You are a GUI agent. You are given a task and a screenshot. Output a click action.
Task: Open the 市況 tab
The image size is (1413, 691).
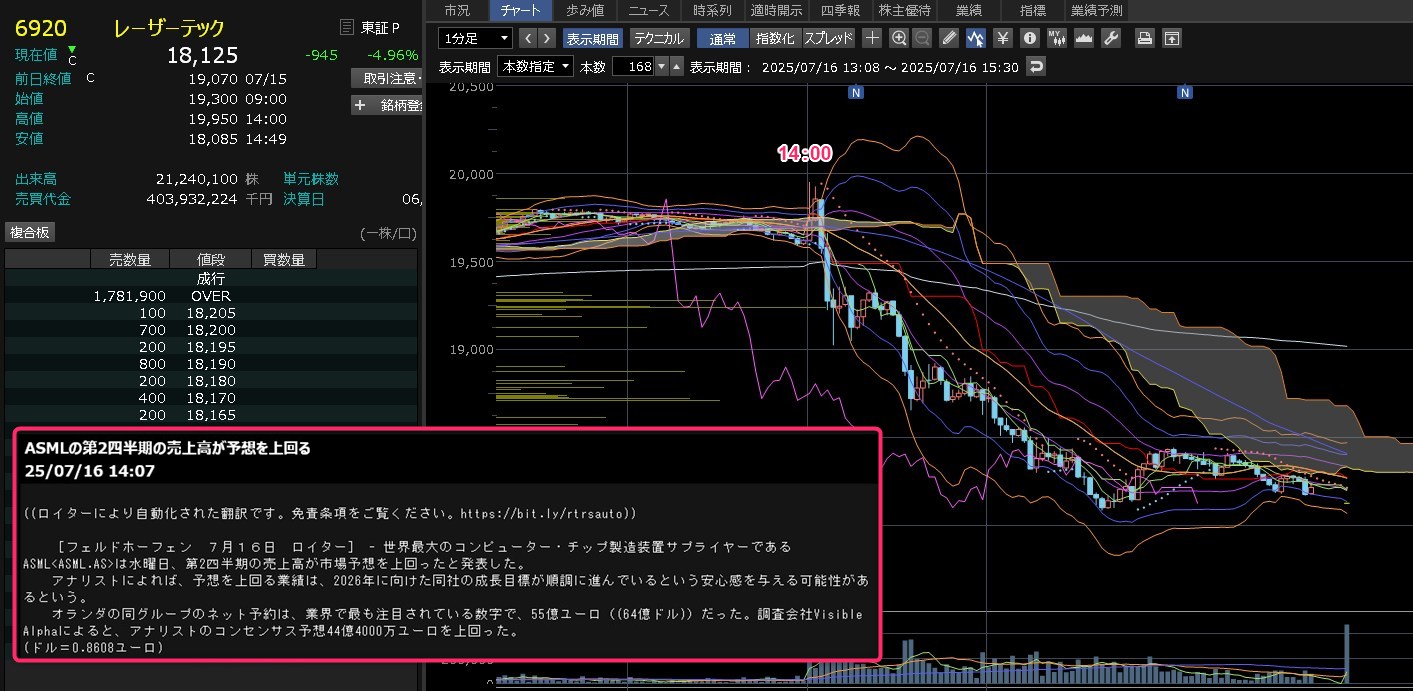point(456,11)
